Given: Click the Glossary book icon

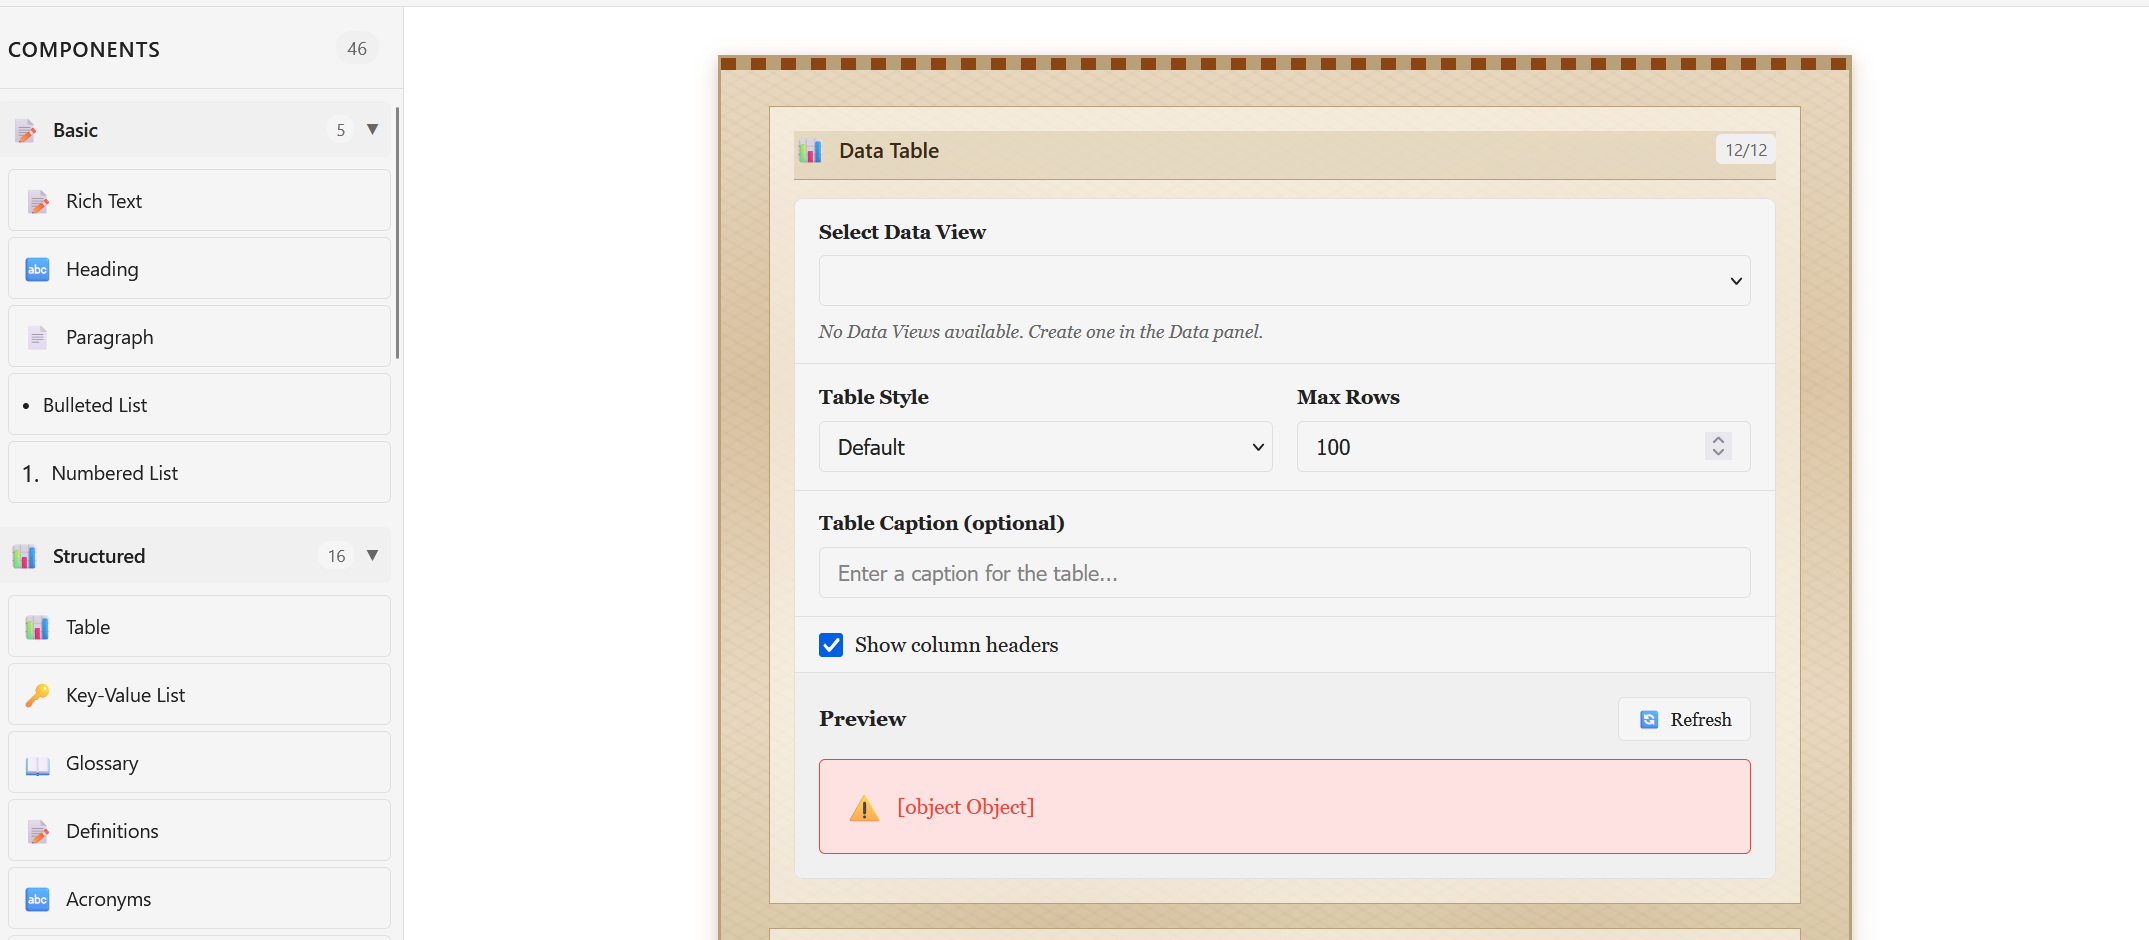Looking at the screenshot, I should coord(37,764).
